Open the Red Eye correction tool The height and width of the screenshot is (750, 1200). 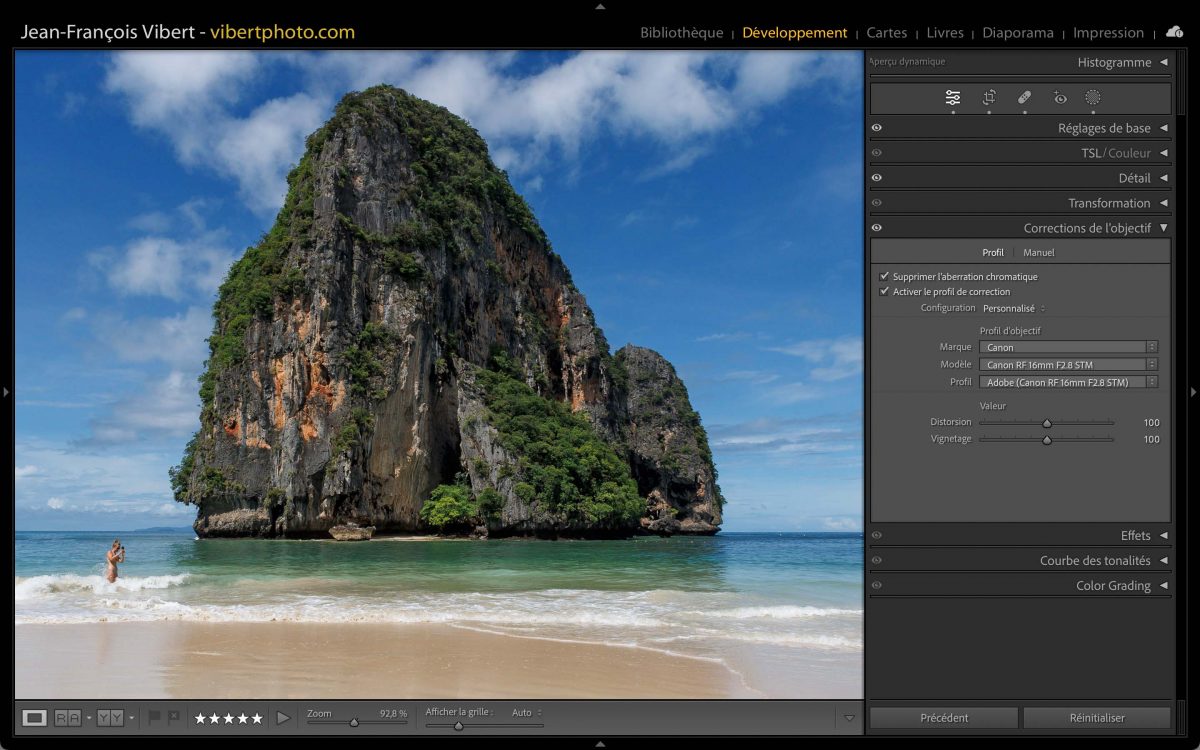coord(1060,98)
